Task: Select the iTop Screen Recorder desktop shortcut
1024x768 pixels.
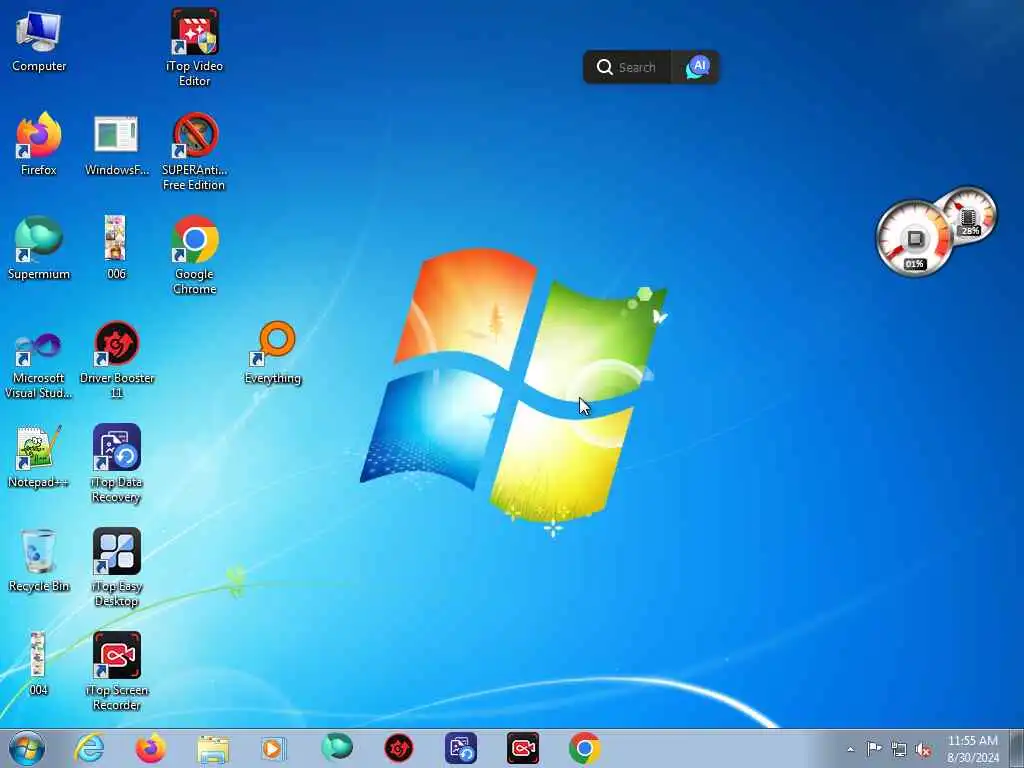Action: (117, 671)
